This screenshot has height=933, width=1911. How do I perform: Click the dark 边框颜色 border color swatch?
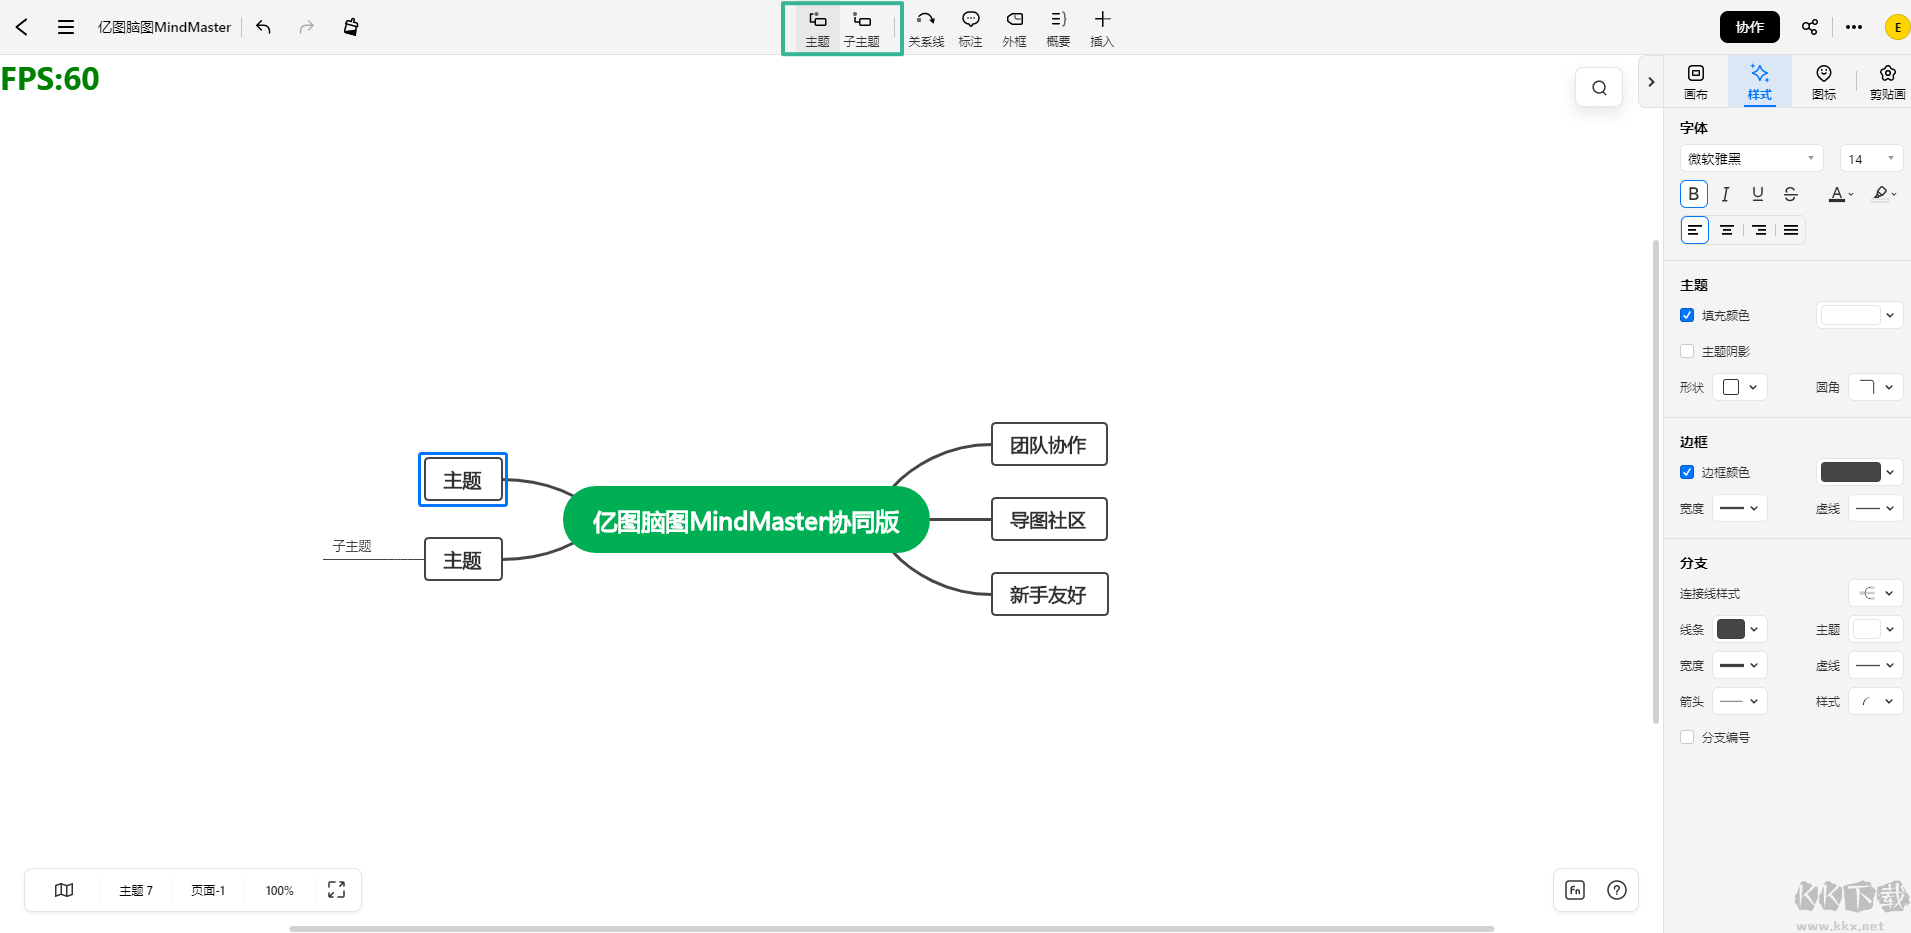1850,472
